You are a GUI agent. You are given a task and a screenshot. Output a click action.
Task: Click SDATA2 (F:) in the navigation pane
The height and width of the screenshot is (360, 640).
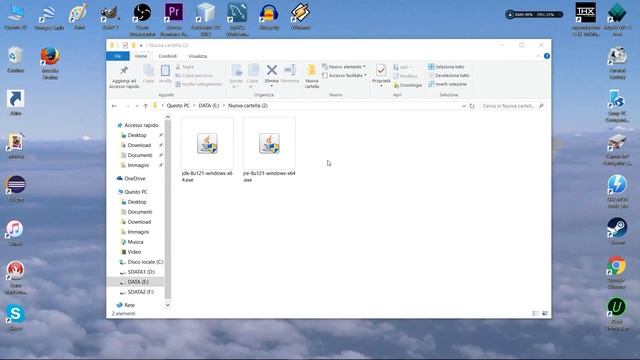140,292
